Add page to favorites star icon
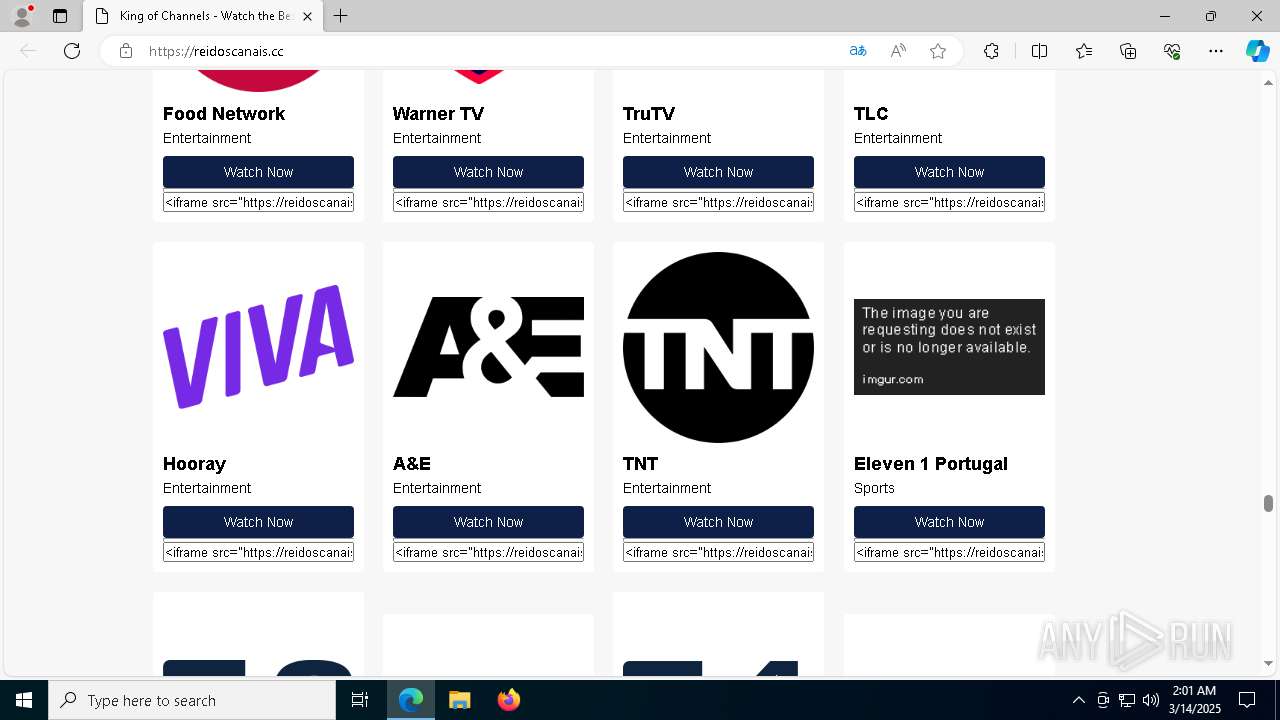This screenshot has height=720, width=1280. [x=938, y=51]
